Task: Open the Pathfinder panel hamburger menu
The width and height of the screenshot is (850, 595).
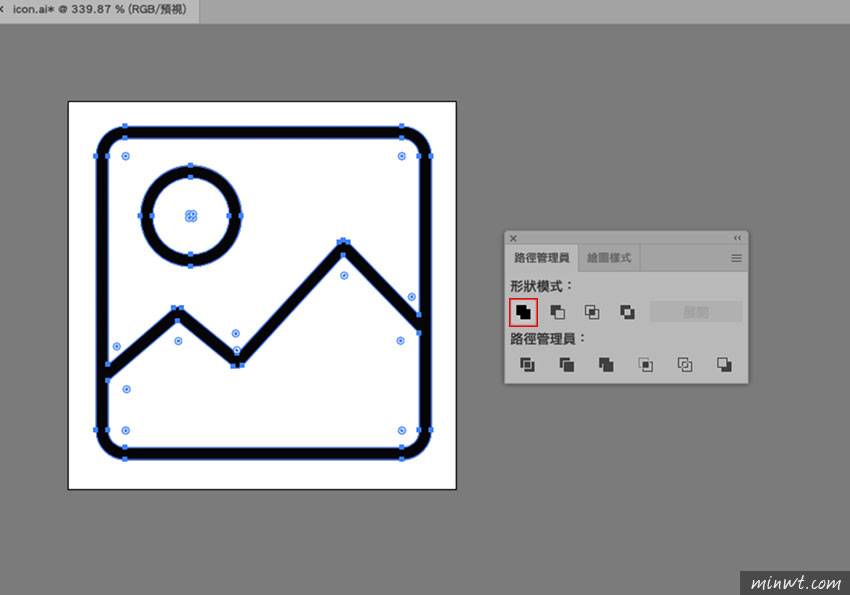Action: click(x=736, y=258)
